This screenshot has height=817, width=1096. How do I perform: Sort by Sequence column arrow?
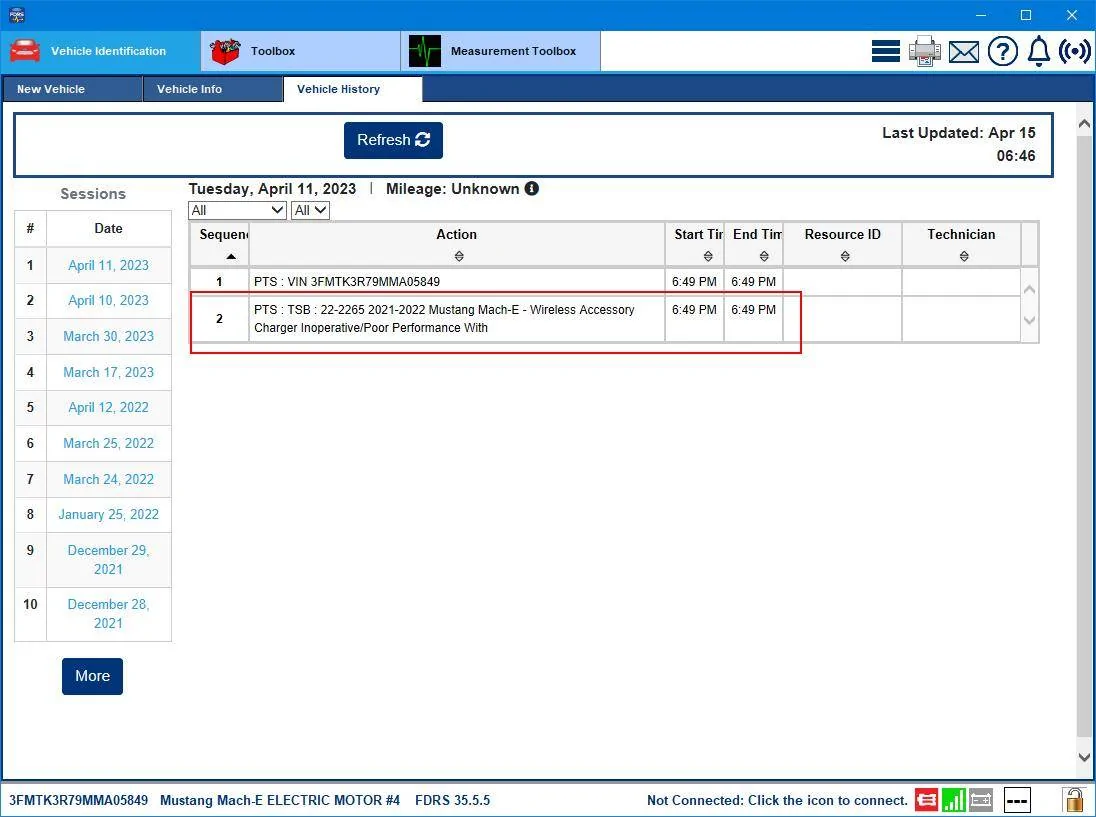click(x=231, y=256)
